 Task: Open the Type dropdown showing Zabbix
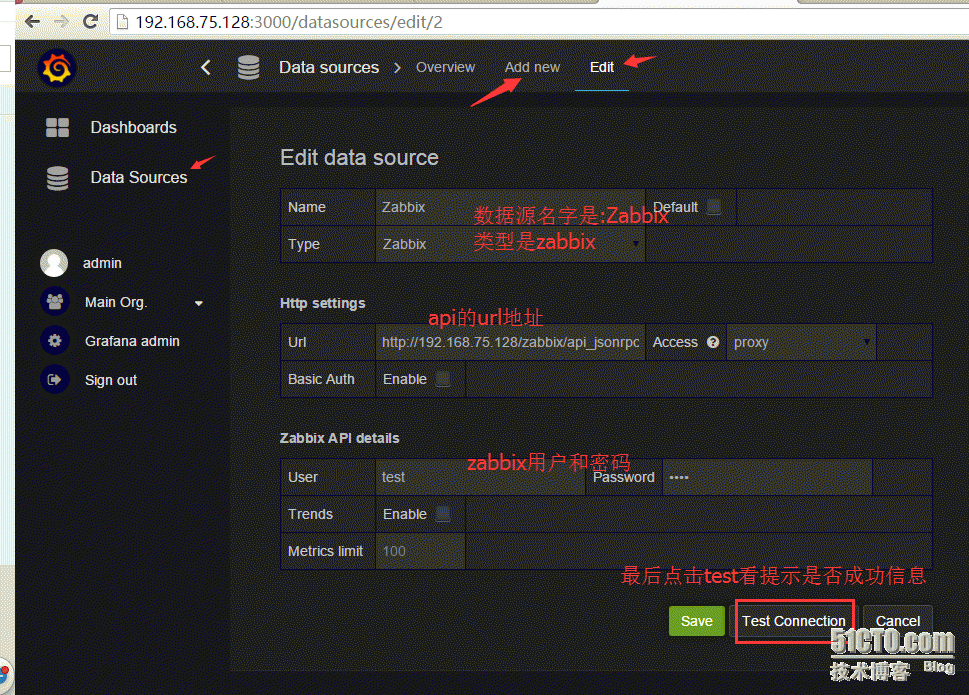510,244
